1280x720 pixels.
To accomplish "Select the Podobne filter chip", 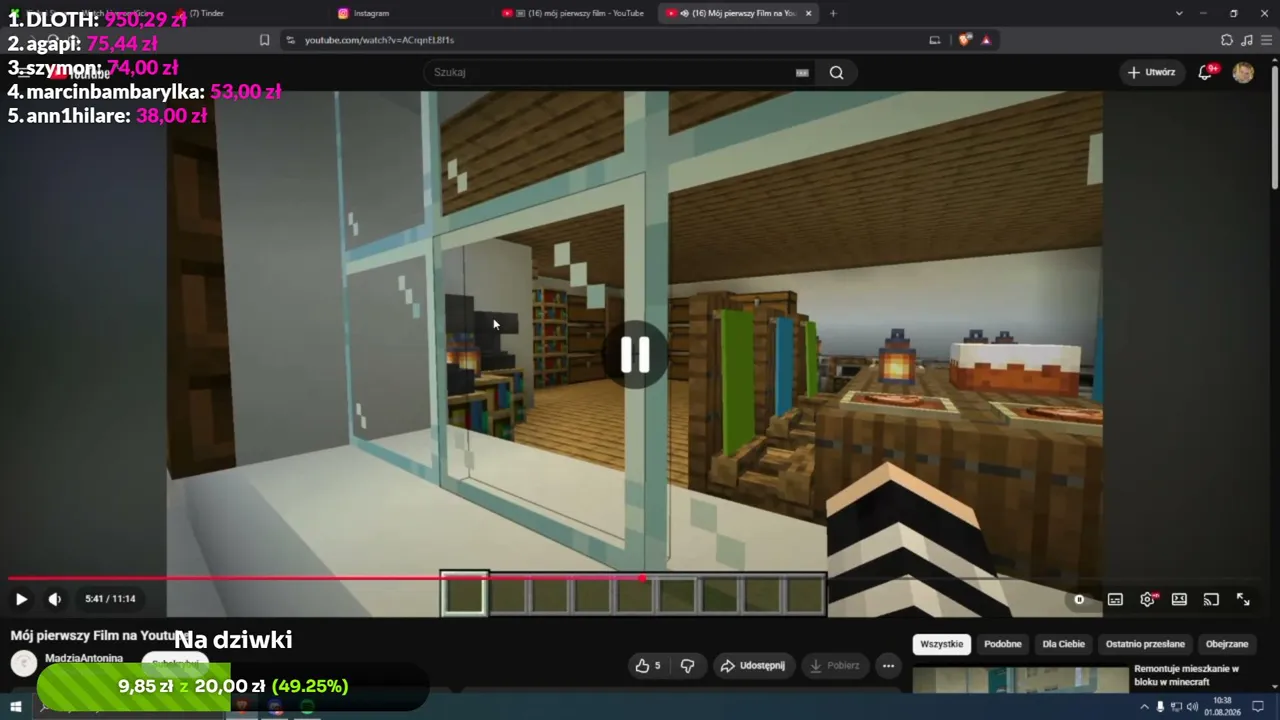I will pos(1002,644).
